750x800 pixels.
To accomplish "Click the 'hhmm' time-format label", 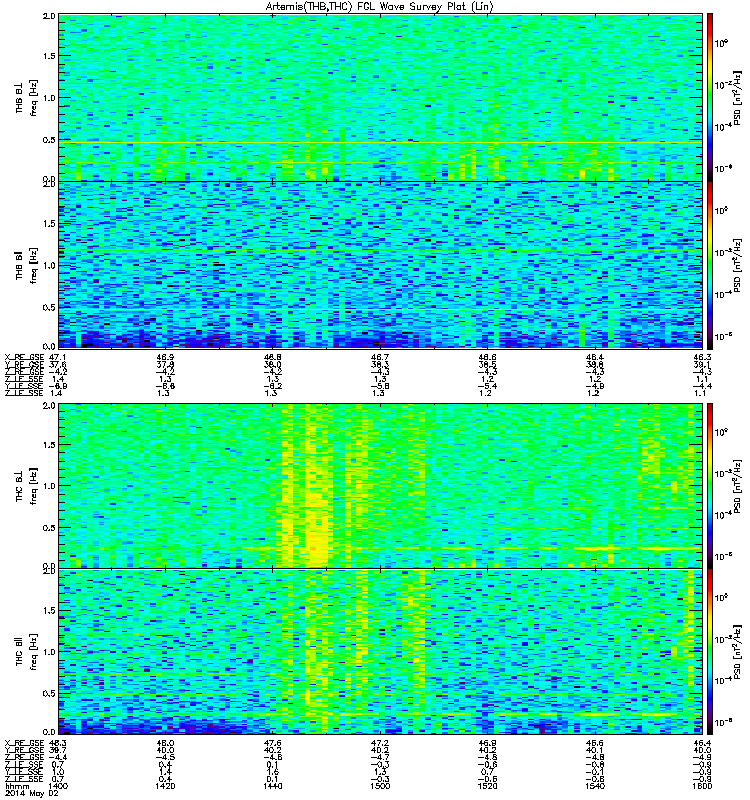I will click(x=17, y=786).
